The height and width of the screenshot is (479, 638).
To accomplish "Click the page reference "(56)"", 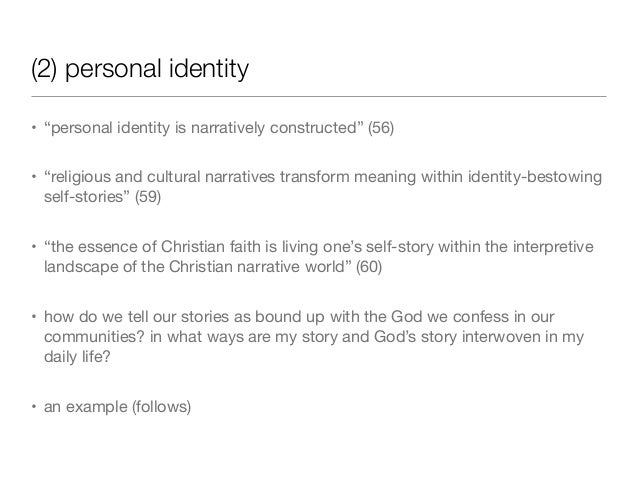I will coord(381,129).
